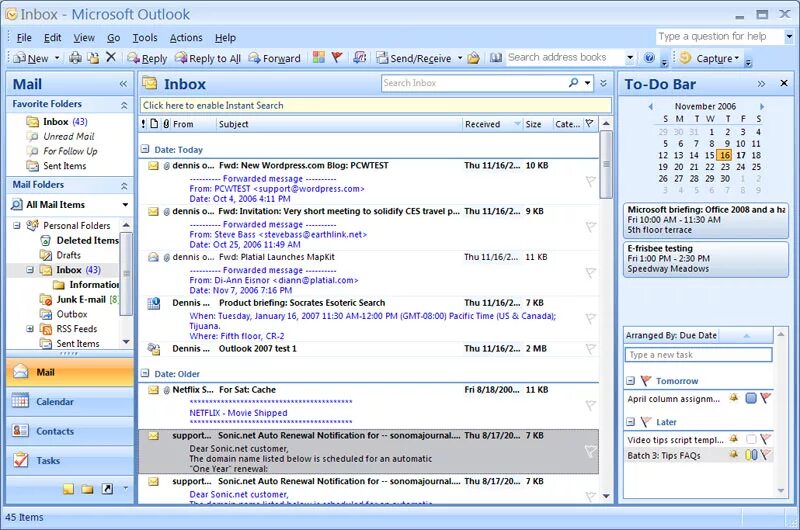Open Deleted Items folder
This screenshot has height=530, width=800.
pos(87,240)
